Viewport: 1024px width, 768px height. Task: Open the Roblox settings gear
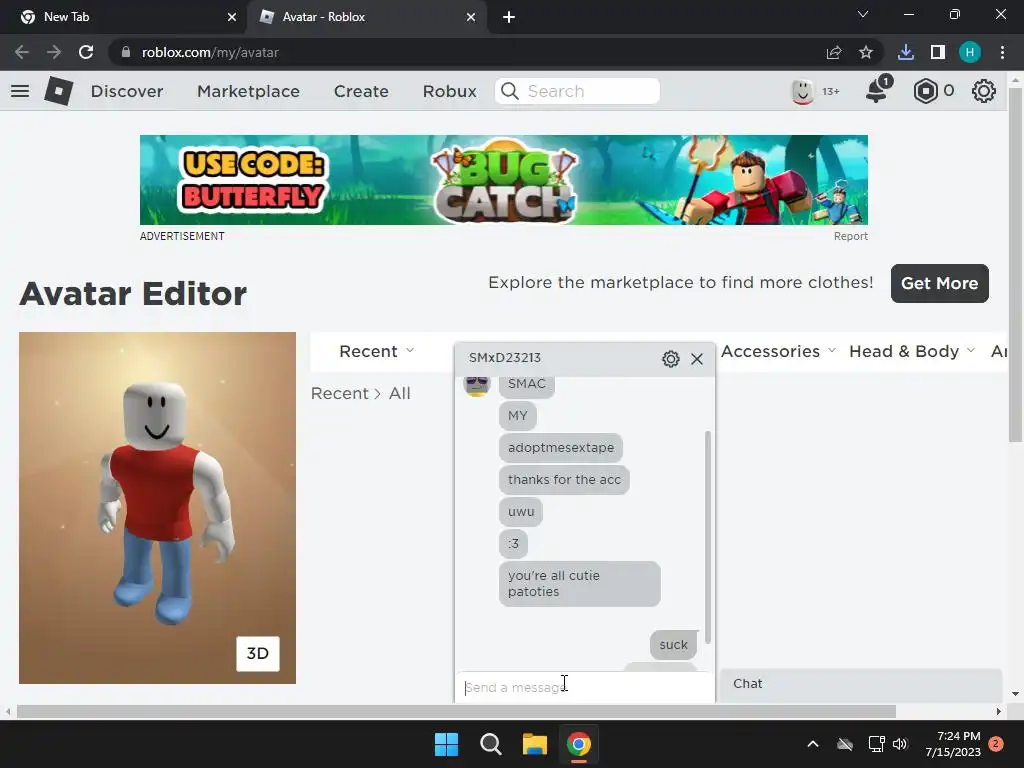(x=984, y=91)
